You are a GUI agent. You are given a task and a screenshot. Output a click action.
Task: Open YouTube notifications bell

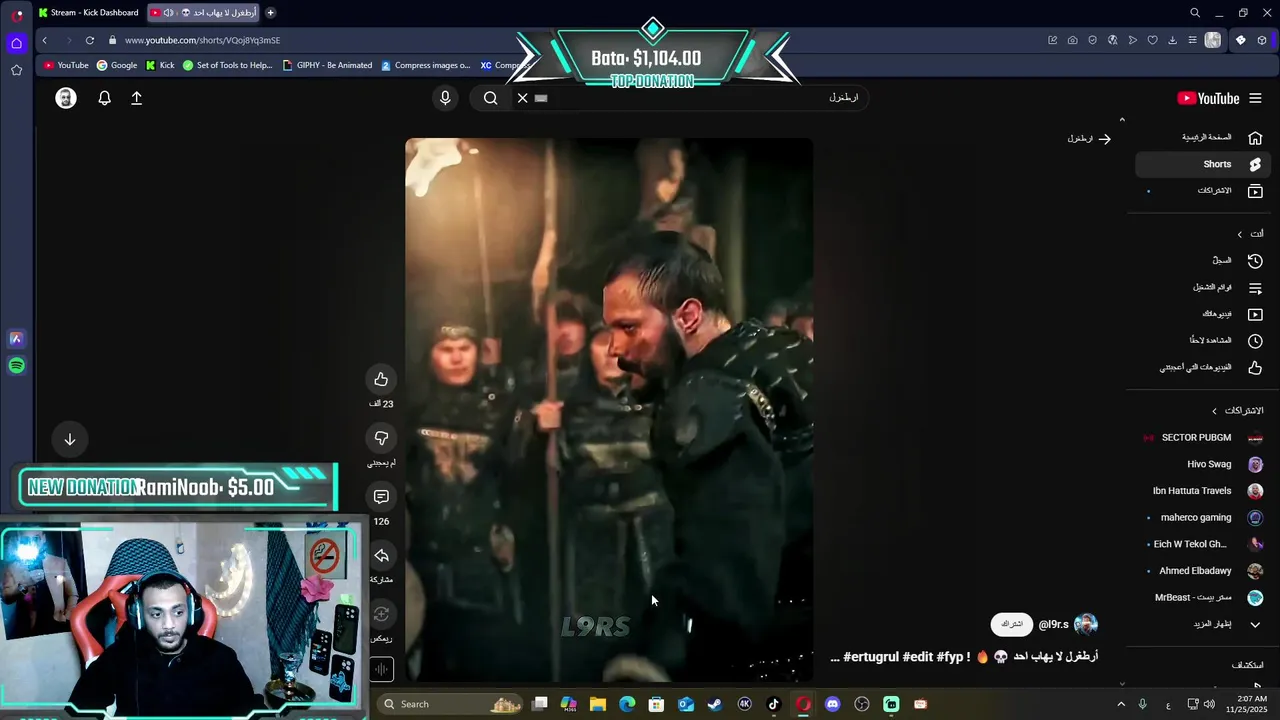tap(104, 98)
